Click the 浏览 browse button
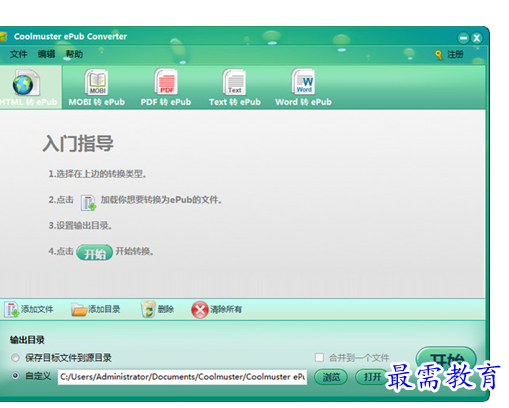Screen dimensions: 509x408 click(331, 377)
